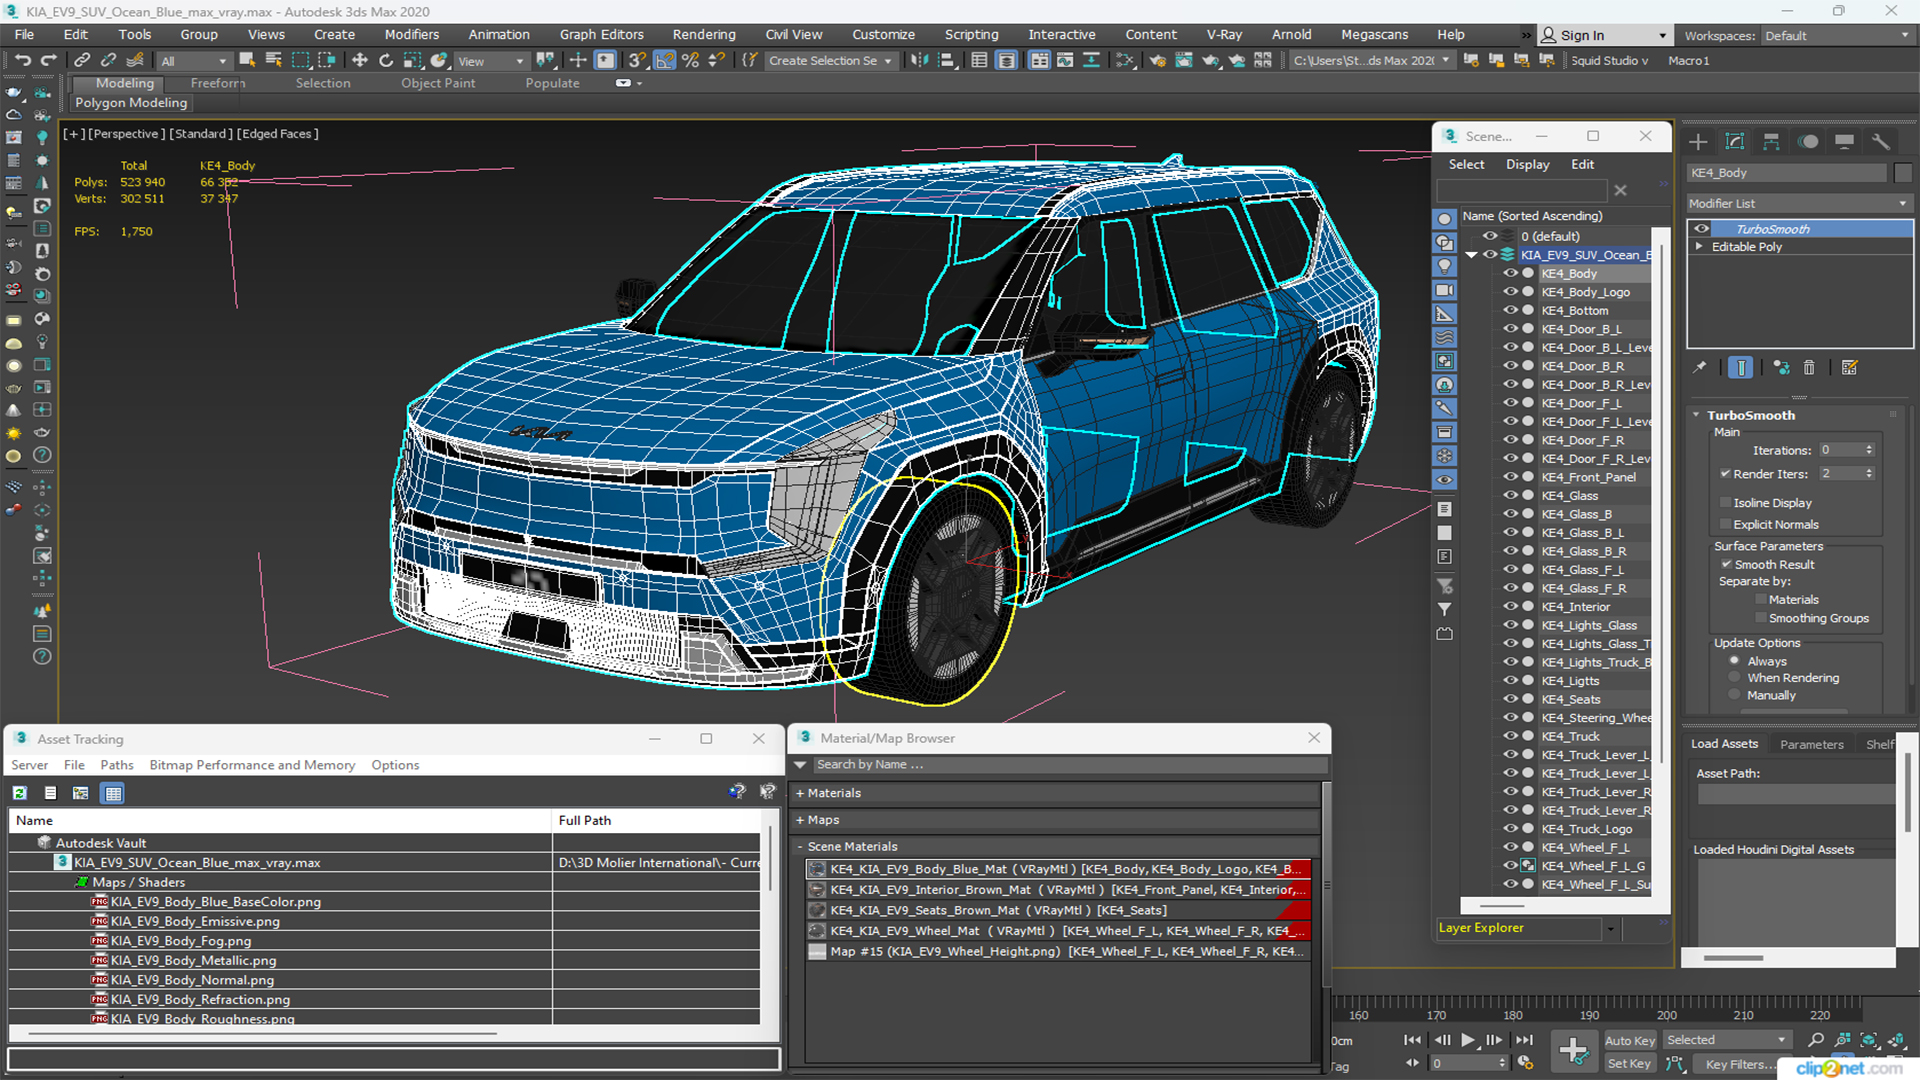Click the Mirror tool icon
The width and height of the screenshot is (1920, 1080).
click(919, 61)
